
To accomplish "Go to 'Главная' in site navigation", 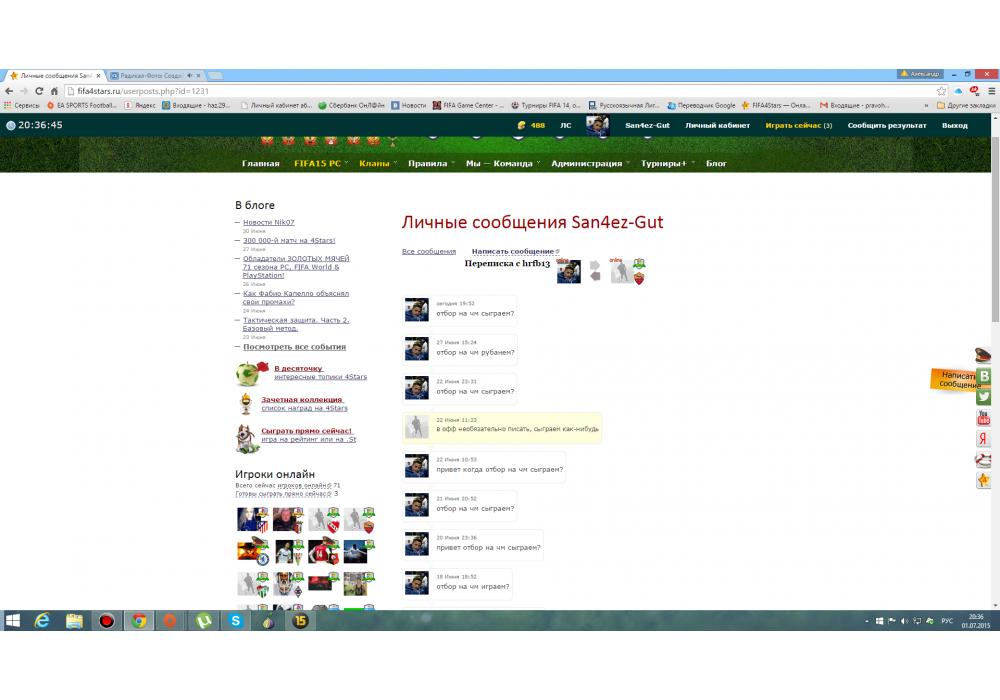I will point(260,163).
